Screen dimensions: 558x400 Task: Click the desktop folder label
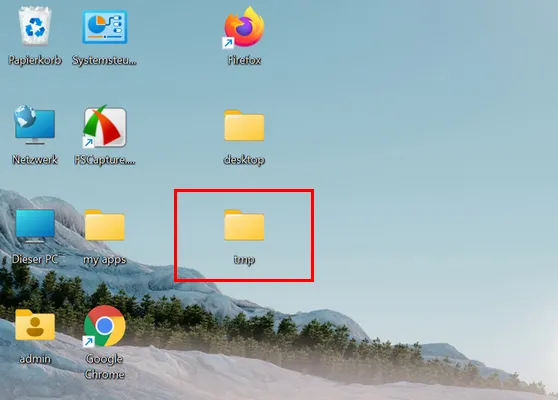pos(244,160)
